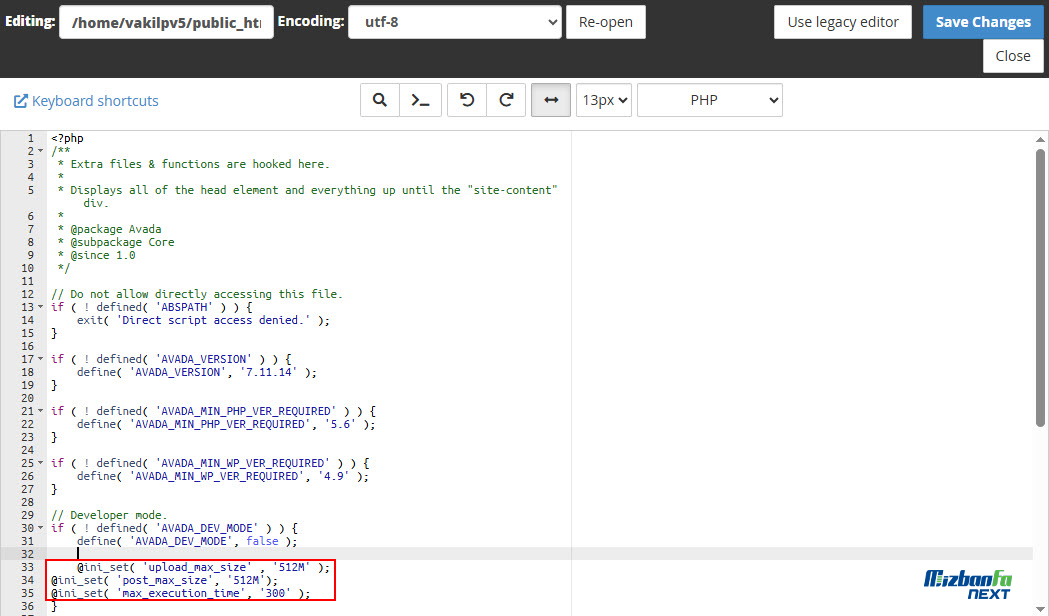Collapse the ABSPATH if-block fold at line 13

40,307
